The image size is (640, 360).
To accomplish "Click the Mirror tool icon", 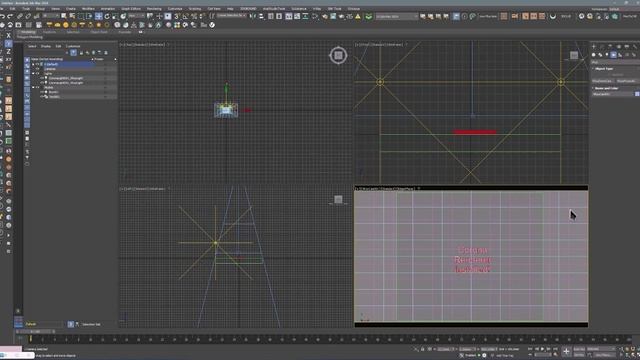I will pos(253,16).
